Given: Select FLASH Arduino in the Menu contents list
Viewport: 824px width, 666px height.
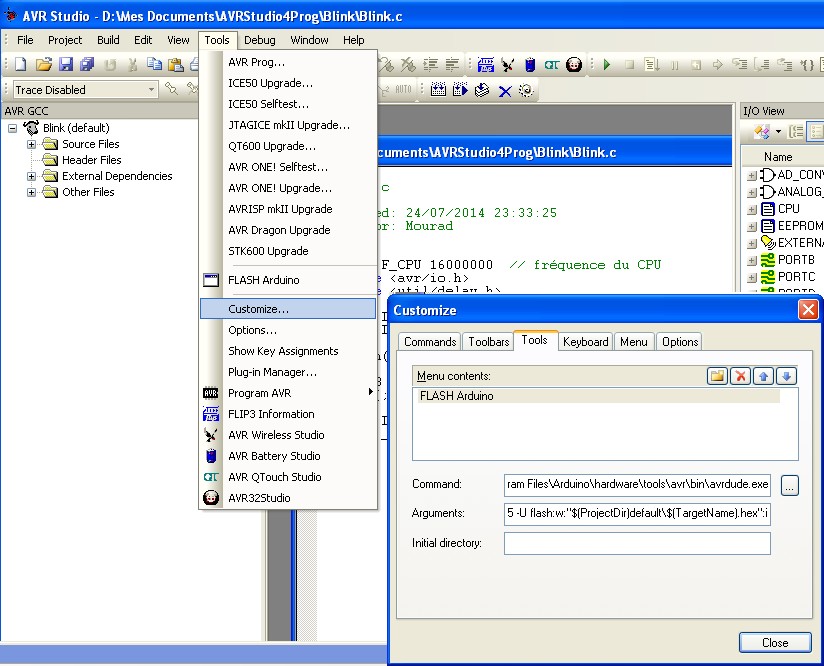Looking at the screenshot, I should (598, 396).
